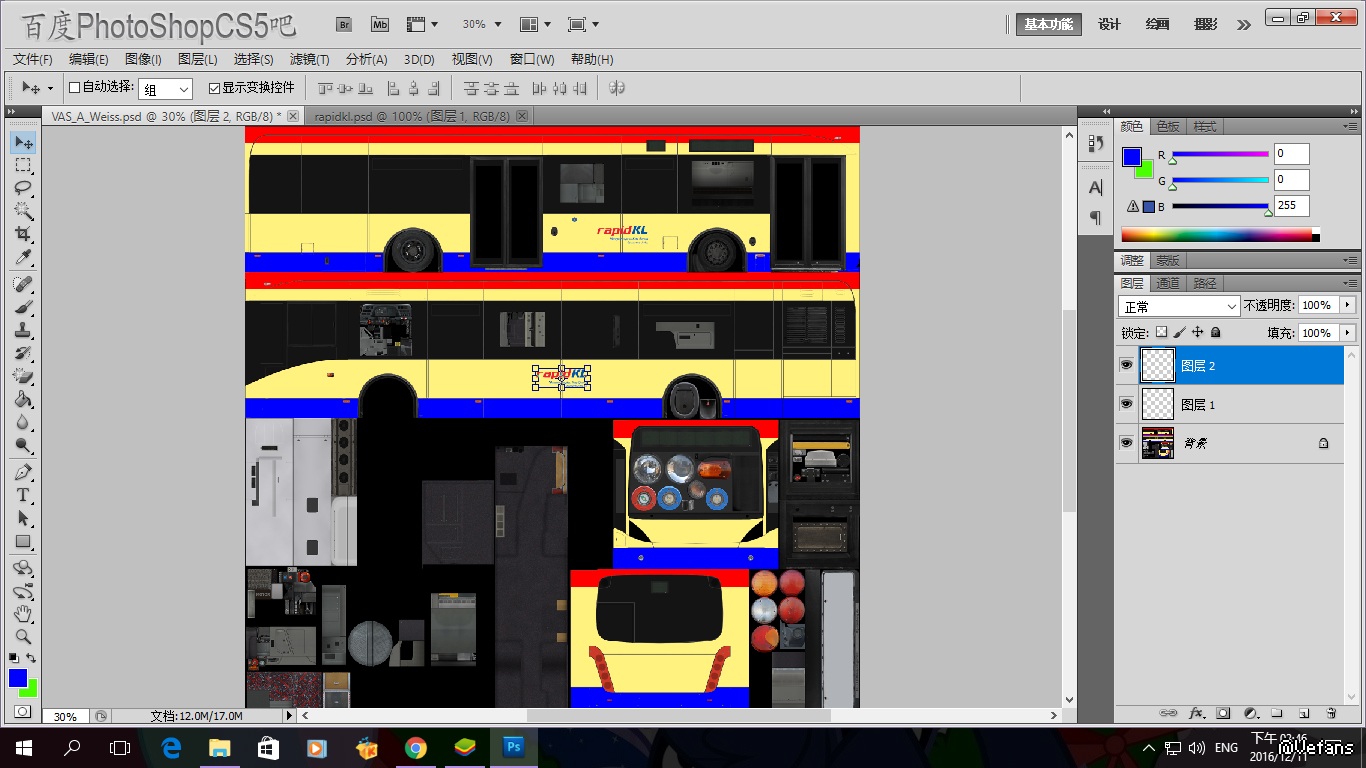Switch to the rapidkl.psd document tab
1366x768 pixels.
tap(411, 117)
